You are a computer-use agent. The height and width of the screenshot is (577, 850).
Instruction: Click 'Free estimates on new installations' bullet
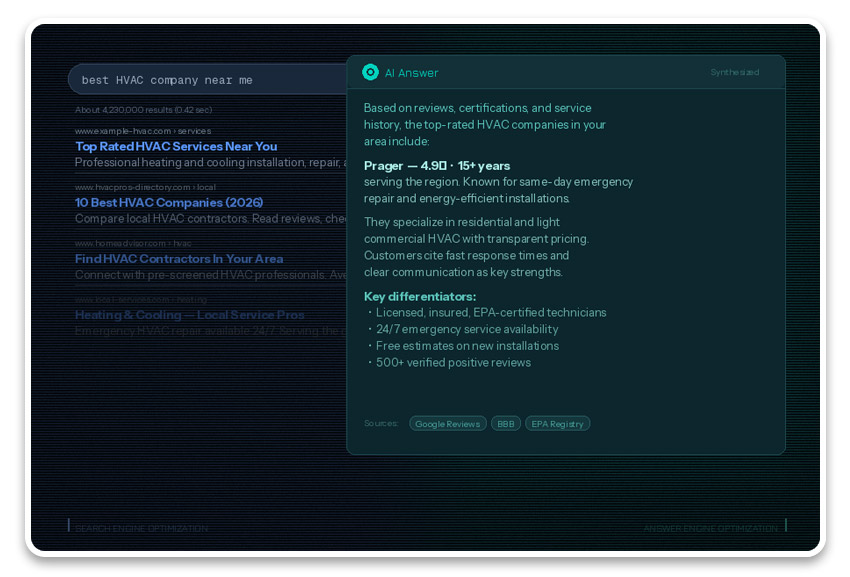467,346
